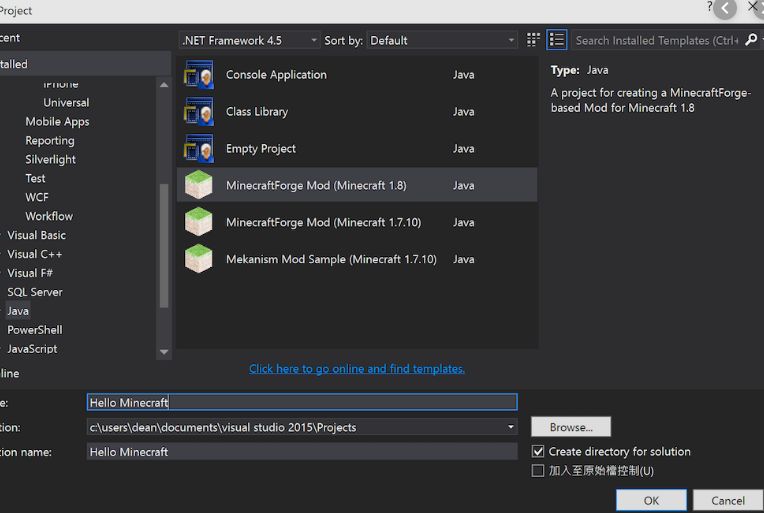This screenshot has height=513, width=764.
Task: Enable the 加入至原始檔控制(U) checkbox
Action: 538,471
